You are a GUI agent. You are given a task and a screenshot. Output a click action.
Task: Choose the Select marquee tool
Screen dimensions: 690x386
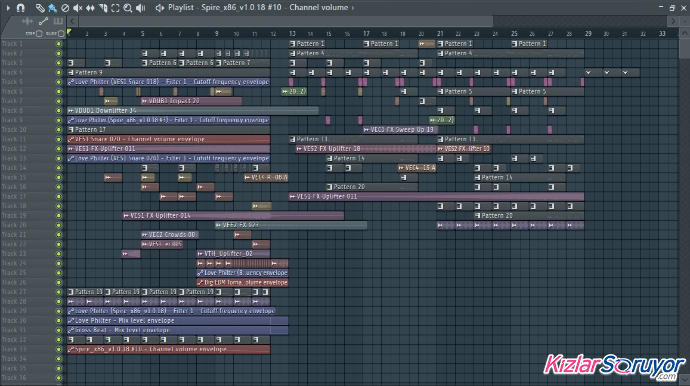tap(115, 7)
